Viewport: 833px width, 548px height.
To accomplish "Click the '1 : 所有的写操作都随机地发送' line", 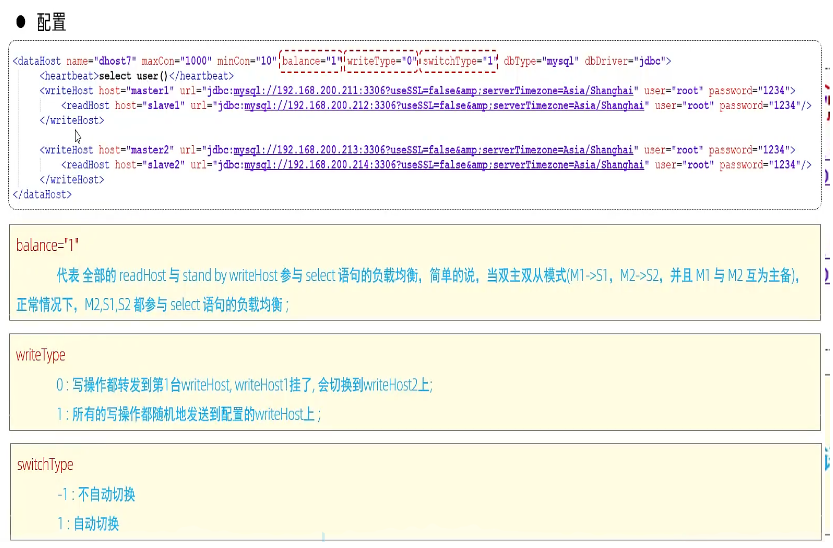I will click(x=189, y=414).
